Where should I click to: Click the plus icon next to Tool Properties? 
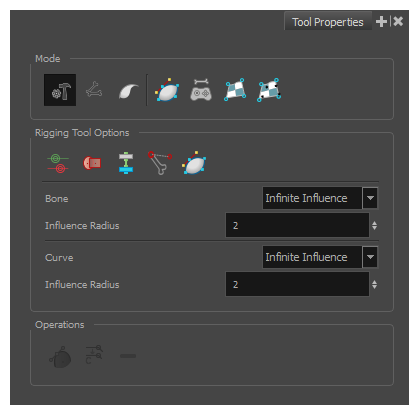(381, 22)
